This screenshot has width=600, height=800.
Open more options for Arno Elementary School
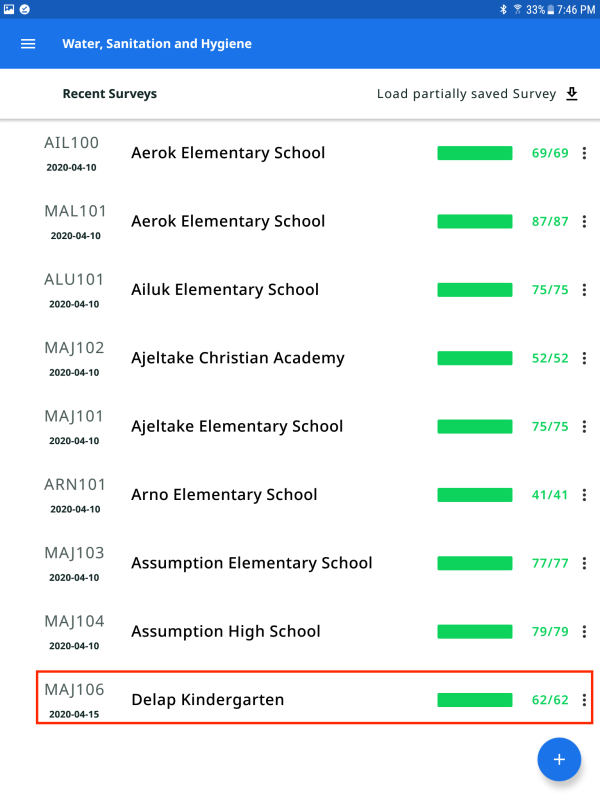tap(584, 494)
